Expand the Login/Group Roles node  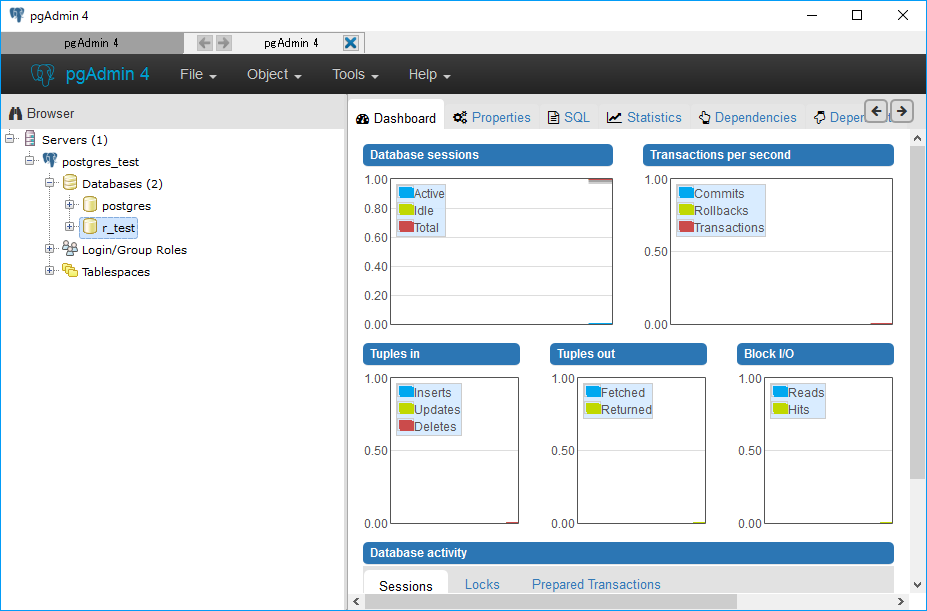tap(50, 248)
